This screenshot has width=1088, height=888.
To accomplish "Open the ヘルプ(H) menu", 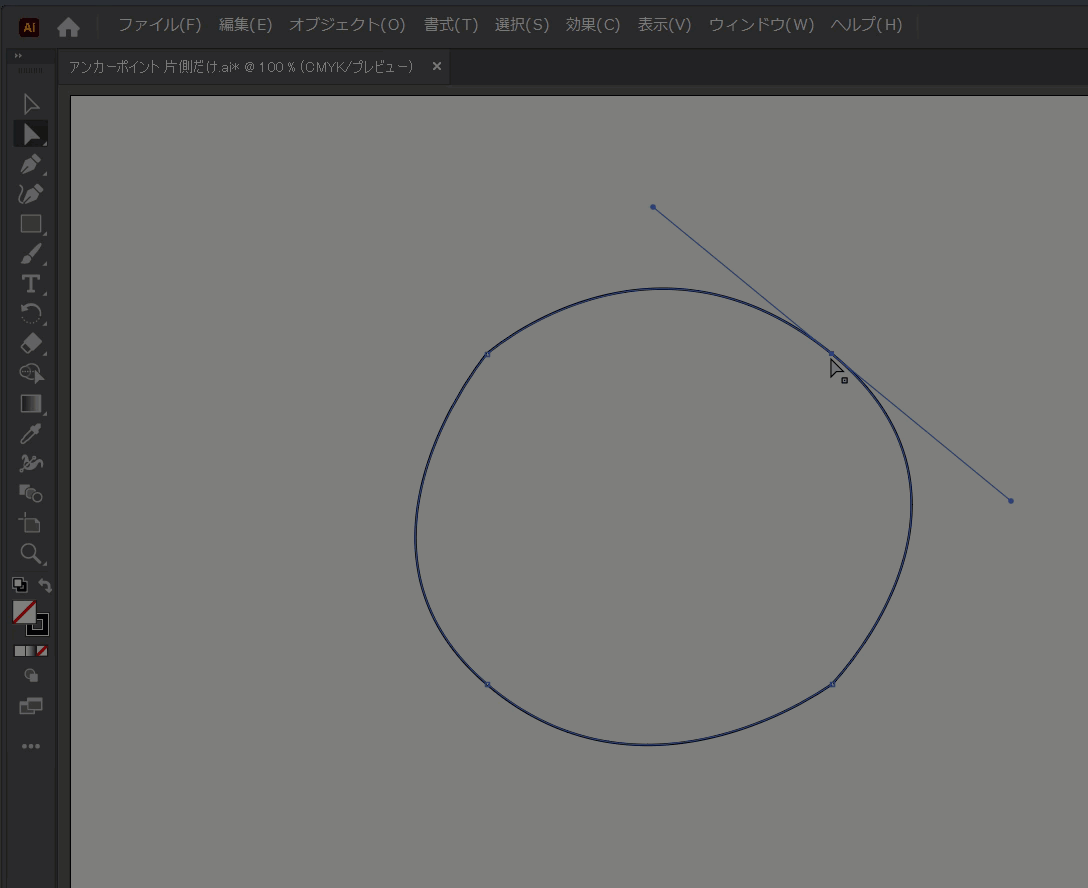I will [x=866, y=25].
